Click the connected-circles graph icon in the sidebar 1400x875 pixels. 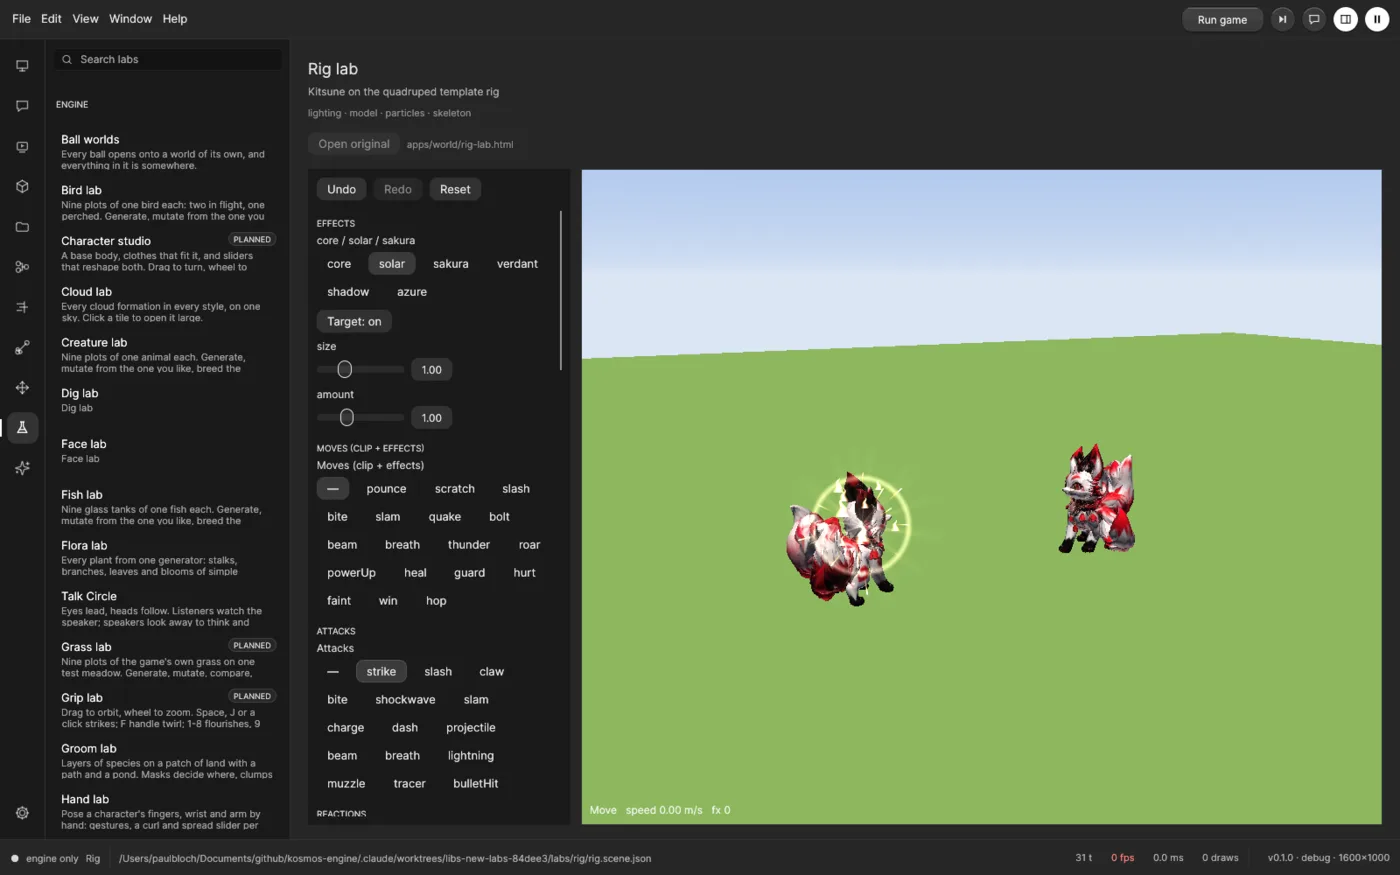[x=22, y=267]
